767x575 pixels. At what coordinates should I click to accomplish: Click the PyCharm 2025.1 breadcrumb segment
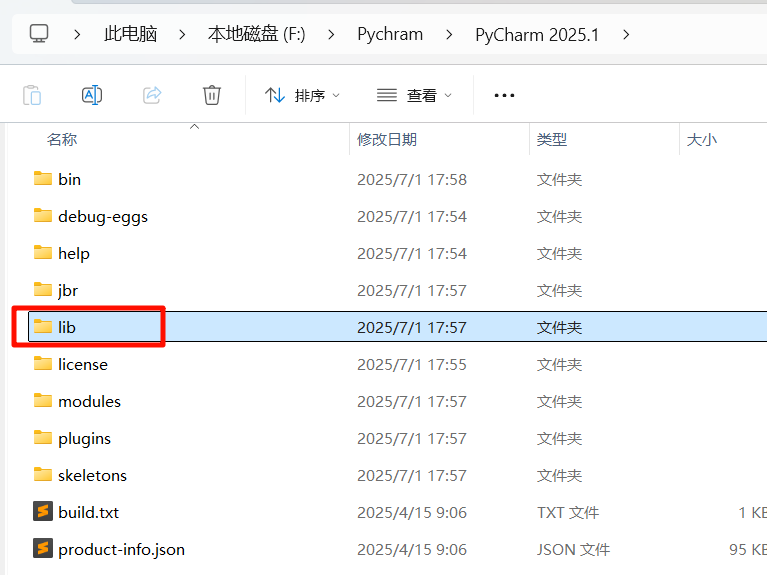point(537,35)
